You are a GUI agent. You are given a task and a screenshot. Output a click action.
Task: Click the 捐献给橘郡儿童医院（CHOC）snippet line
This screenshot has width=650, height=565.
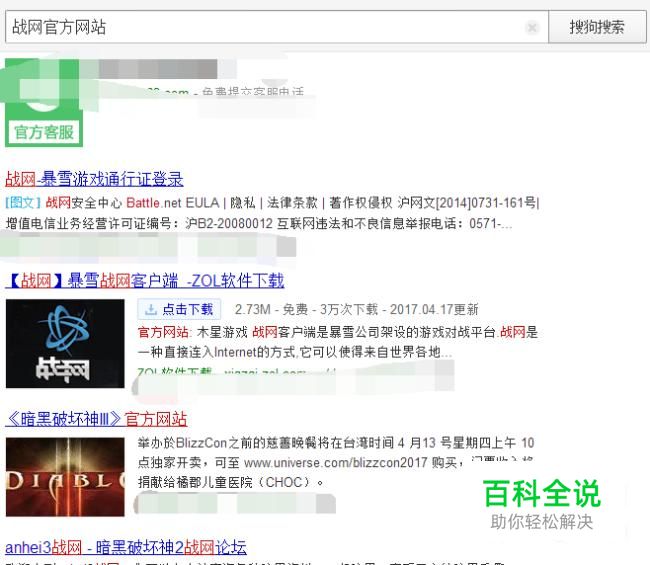click(x=230, y=482)
